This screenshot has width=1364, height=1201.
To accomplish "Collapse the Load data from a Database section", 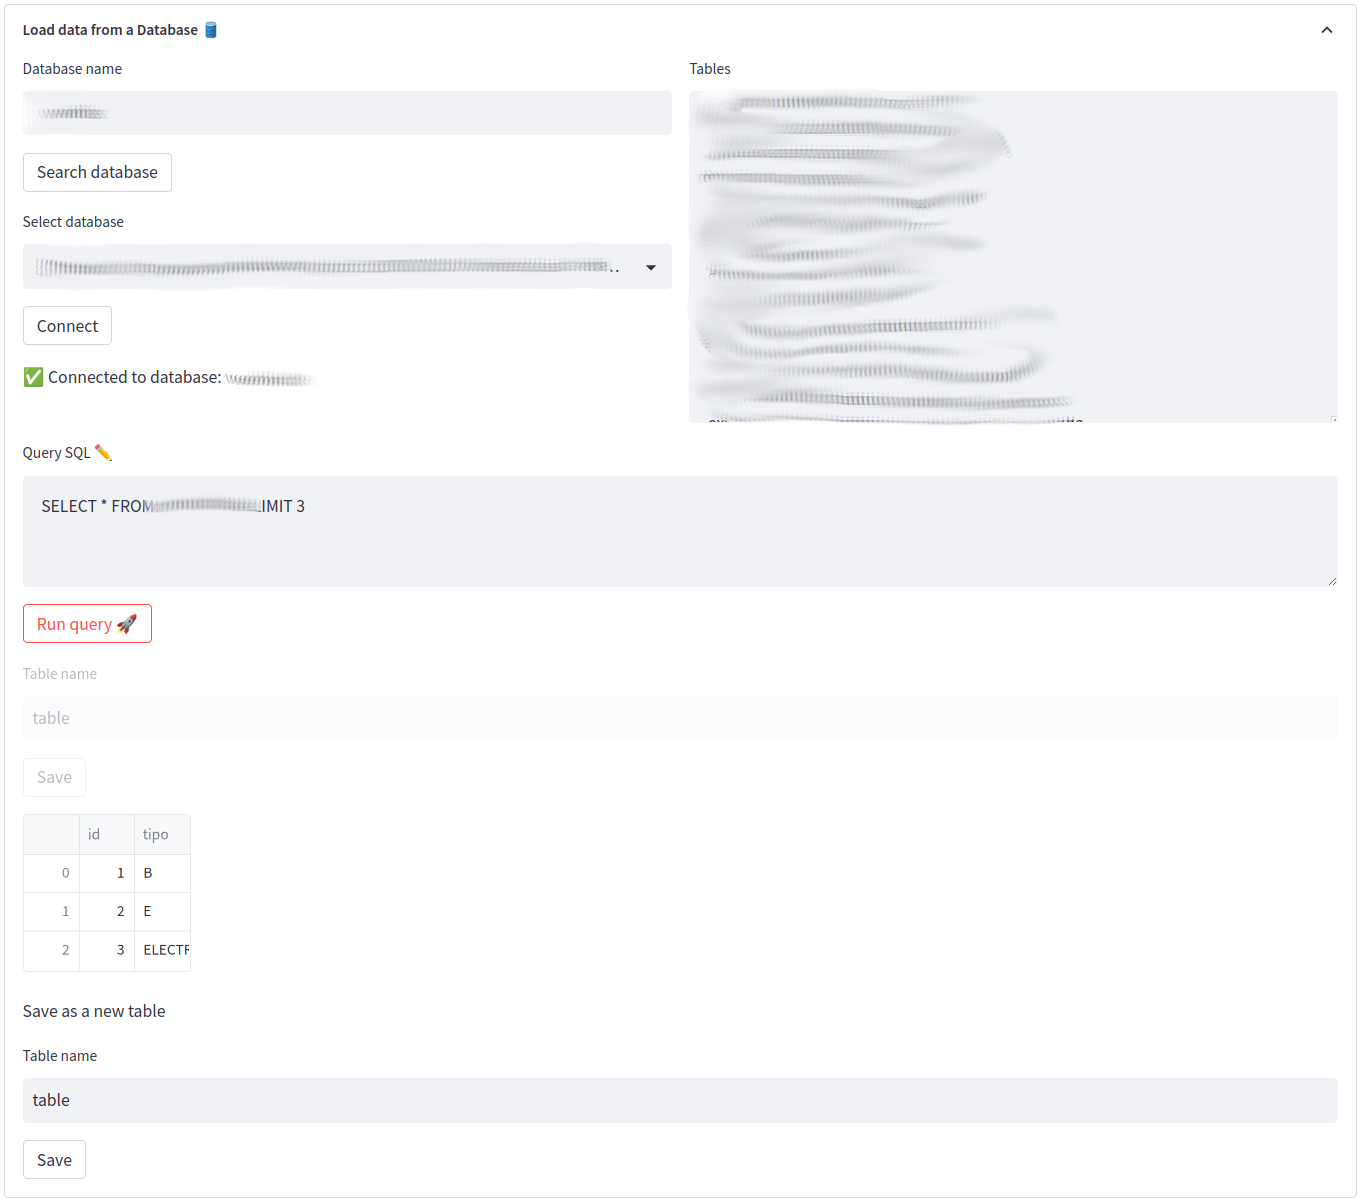I will pos(1327,30).
